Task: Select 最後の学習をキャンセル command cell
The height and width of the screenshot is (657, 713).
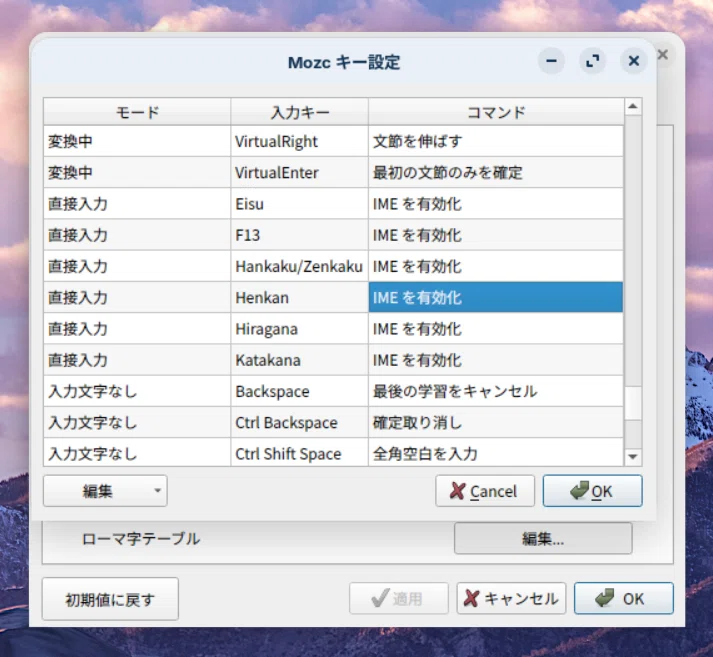Action: [x=496, y=391]
